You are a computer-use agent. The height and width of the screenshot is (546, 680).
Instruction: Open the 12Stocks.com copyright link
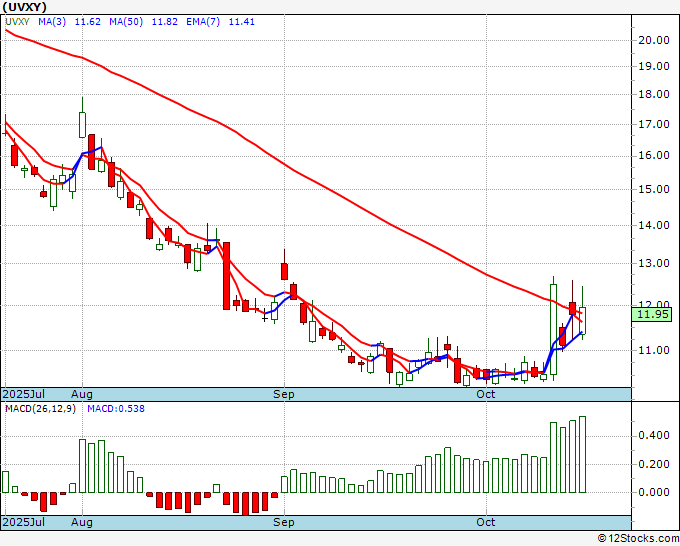click(x=638, y=538)
